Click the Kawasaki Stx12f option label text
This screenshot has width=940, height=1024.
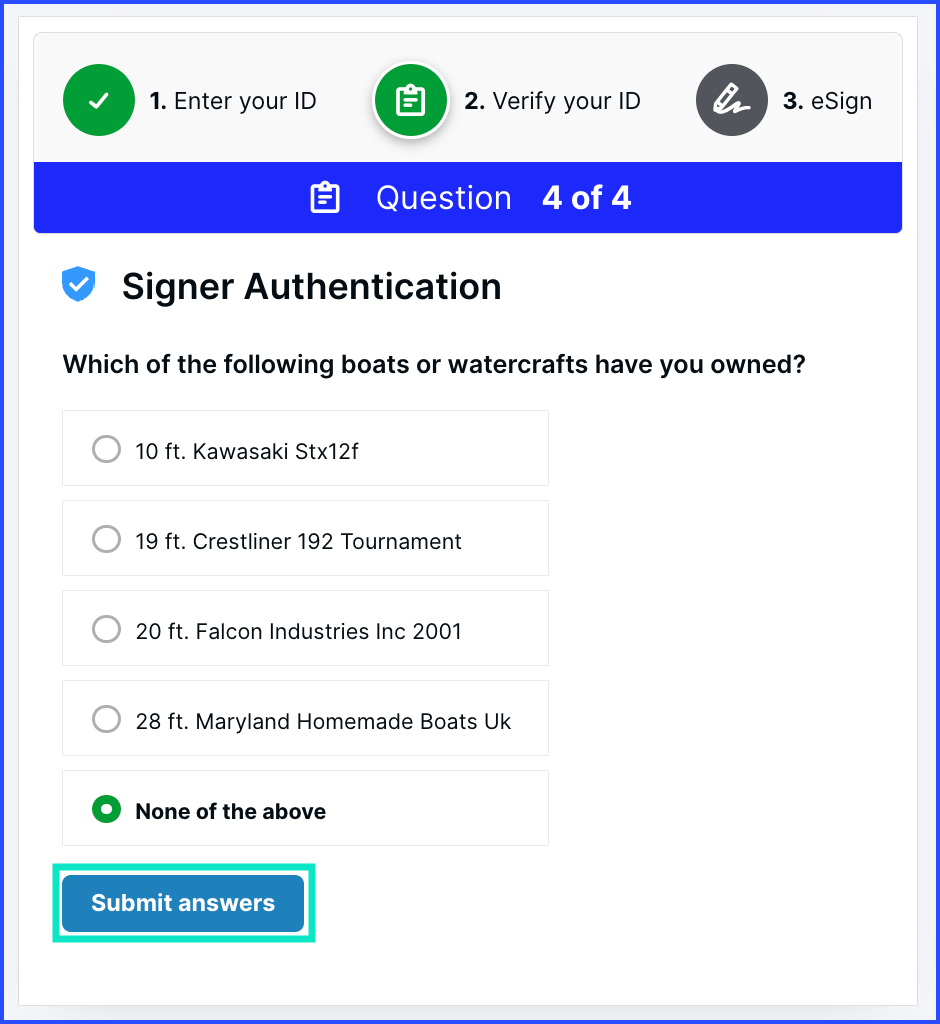click(x=247, y=451)
